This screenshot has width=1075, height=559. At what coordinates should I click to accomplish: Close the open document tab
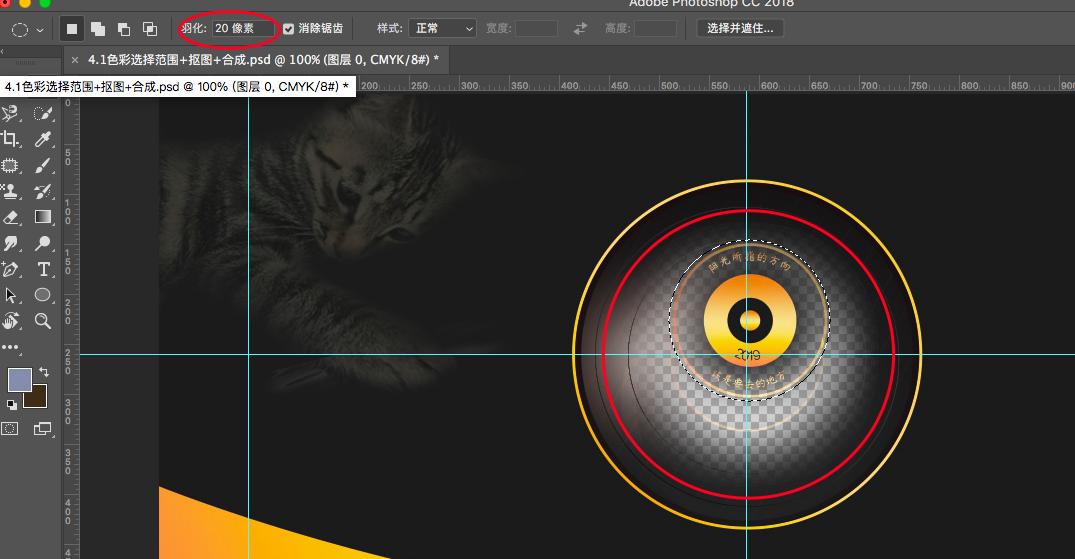point(75,60)
